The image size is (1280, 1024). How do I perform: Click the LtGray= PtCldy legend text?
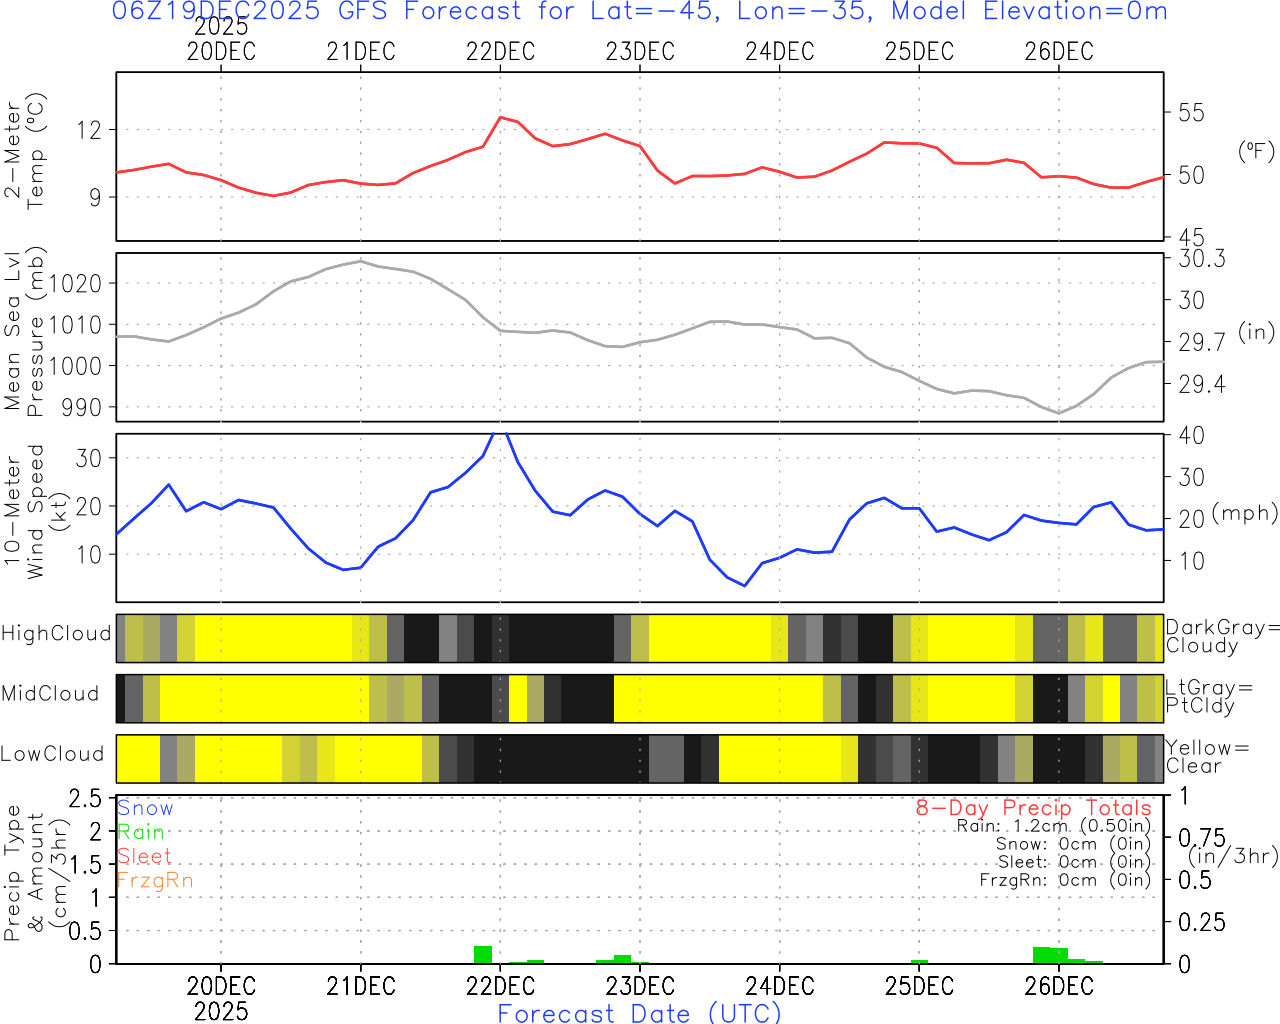[x=1207, y=697]
